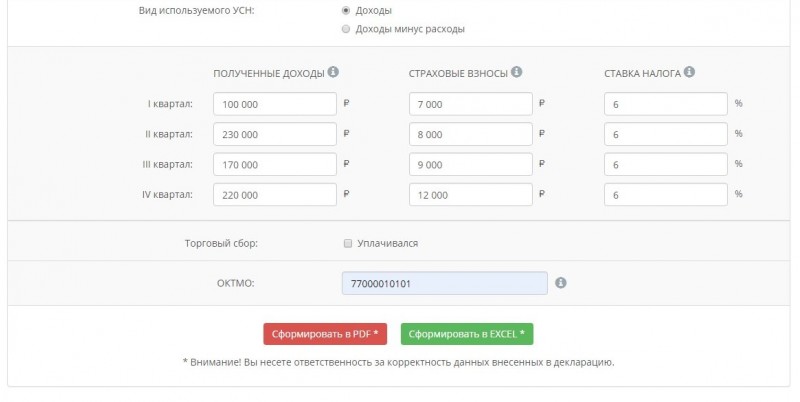Image resolution: width=800 pixels, height=402 pixels.
Task: Select the Доходы radio option
Action: (346, 10)
